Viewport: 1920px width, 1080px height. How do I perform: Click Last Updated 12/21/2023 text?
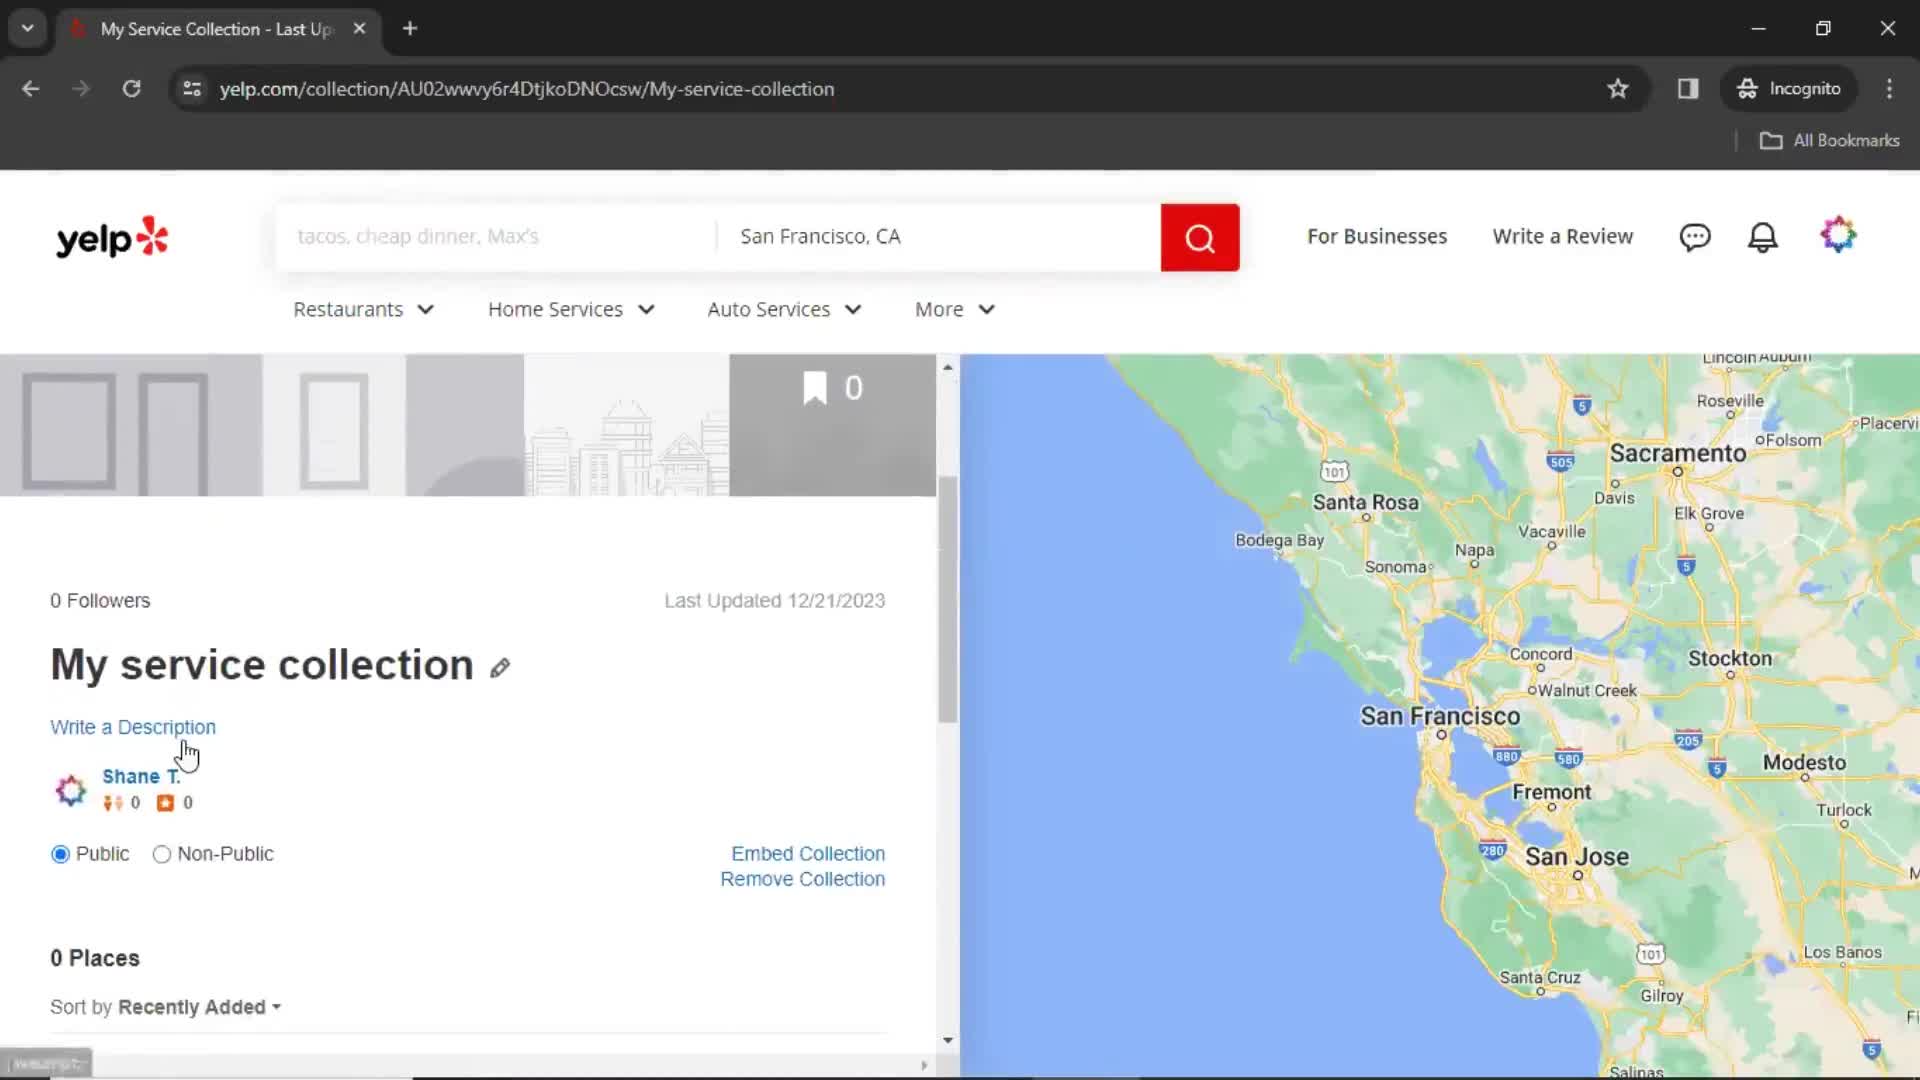tap(775, 601)
